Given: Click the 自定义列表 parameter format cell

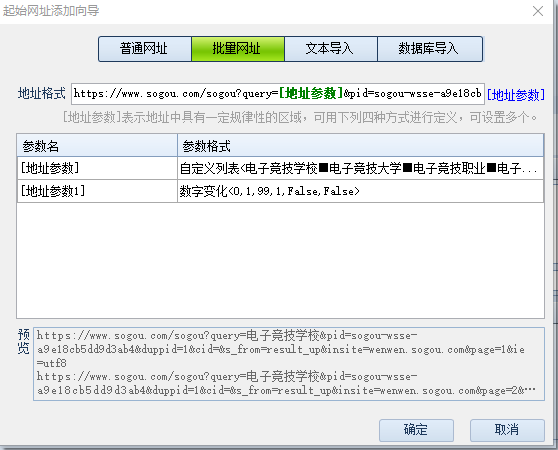Looking at the screenshot, I should tap(360, 168).
